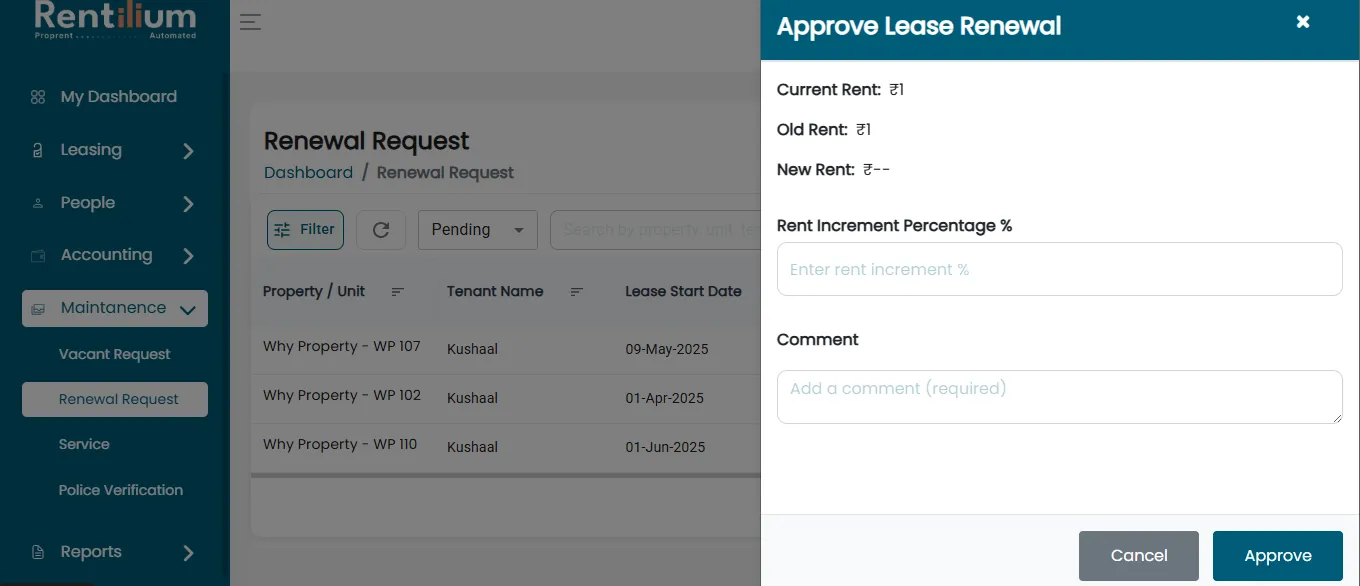Open Vacant Request submenu item
The height and width of the screenshot is (586, 1360).
pos(115,354)
